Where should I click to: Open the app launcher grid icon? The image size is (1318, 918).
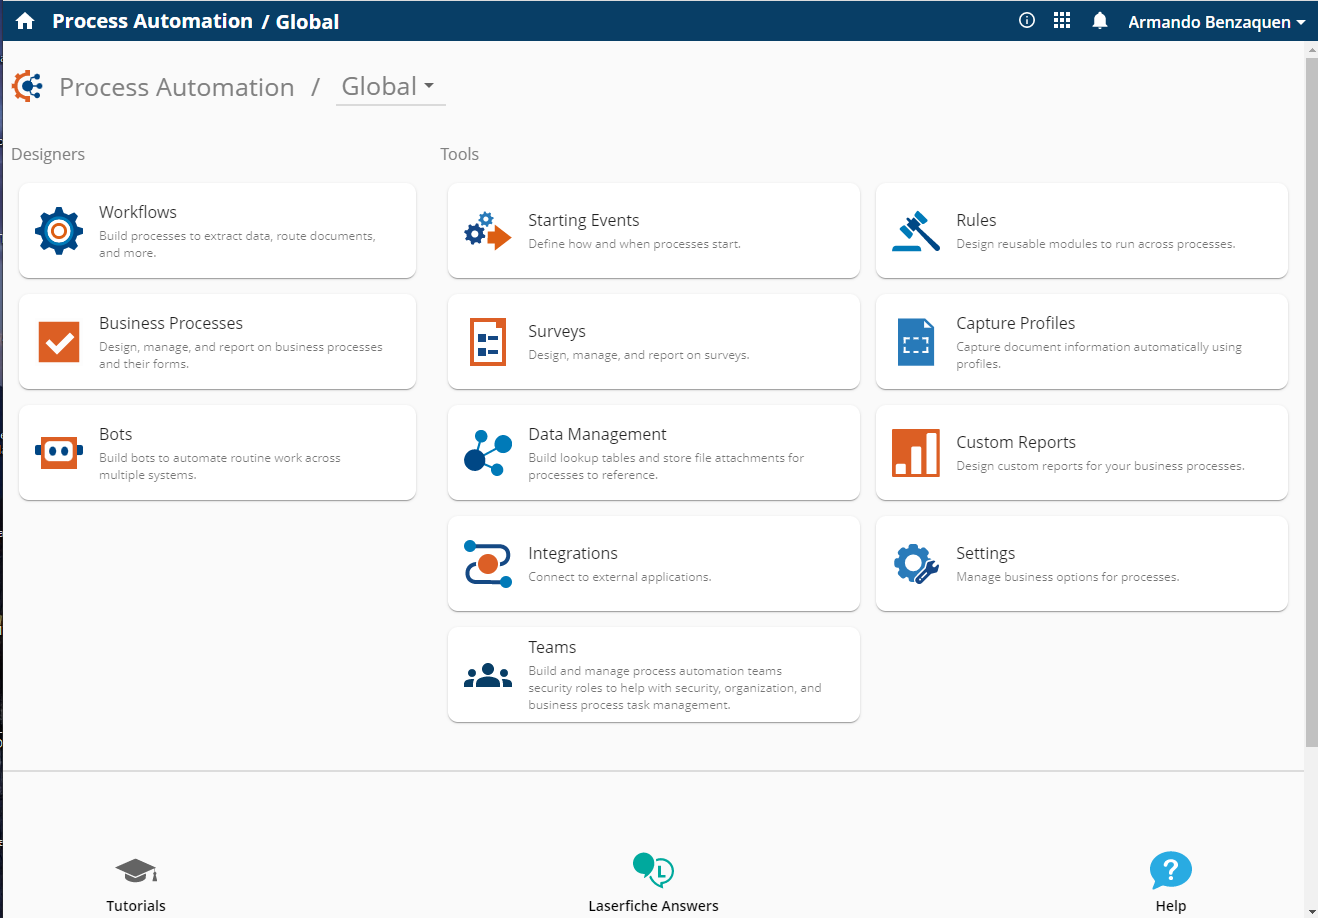pos(1062,20)
